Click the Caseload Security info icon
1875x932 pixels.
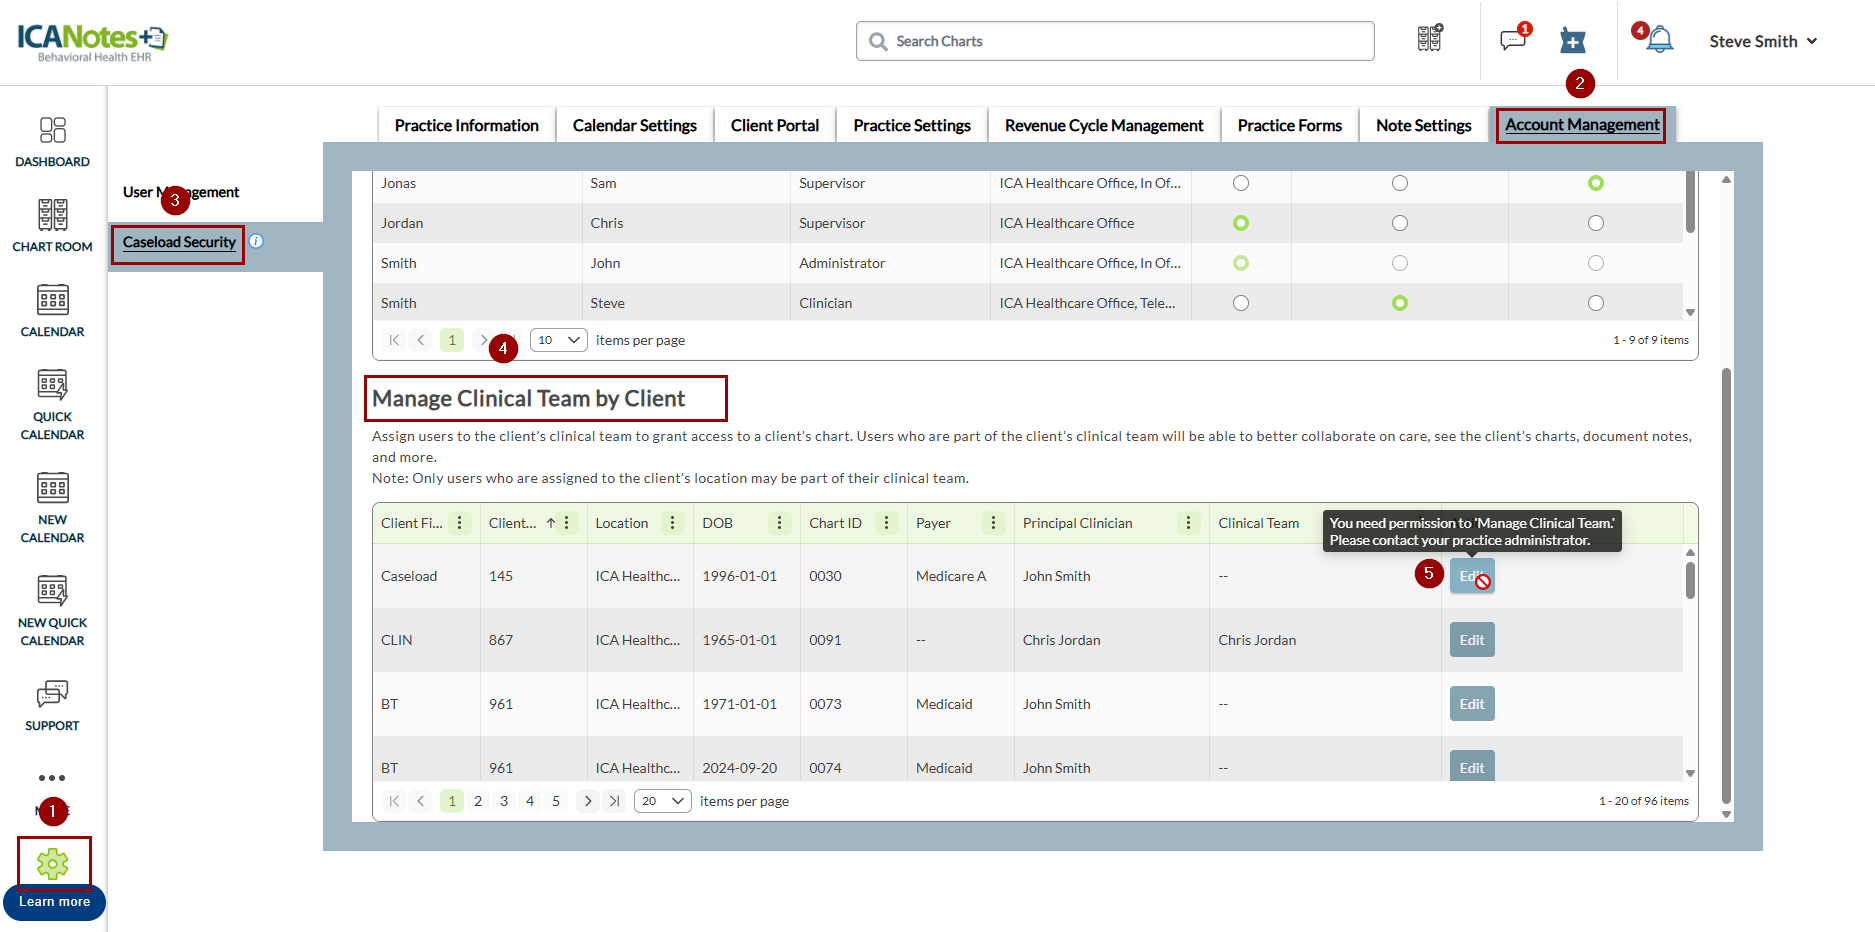click(256, 241)
